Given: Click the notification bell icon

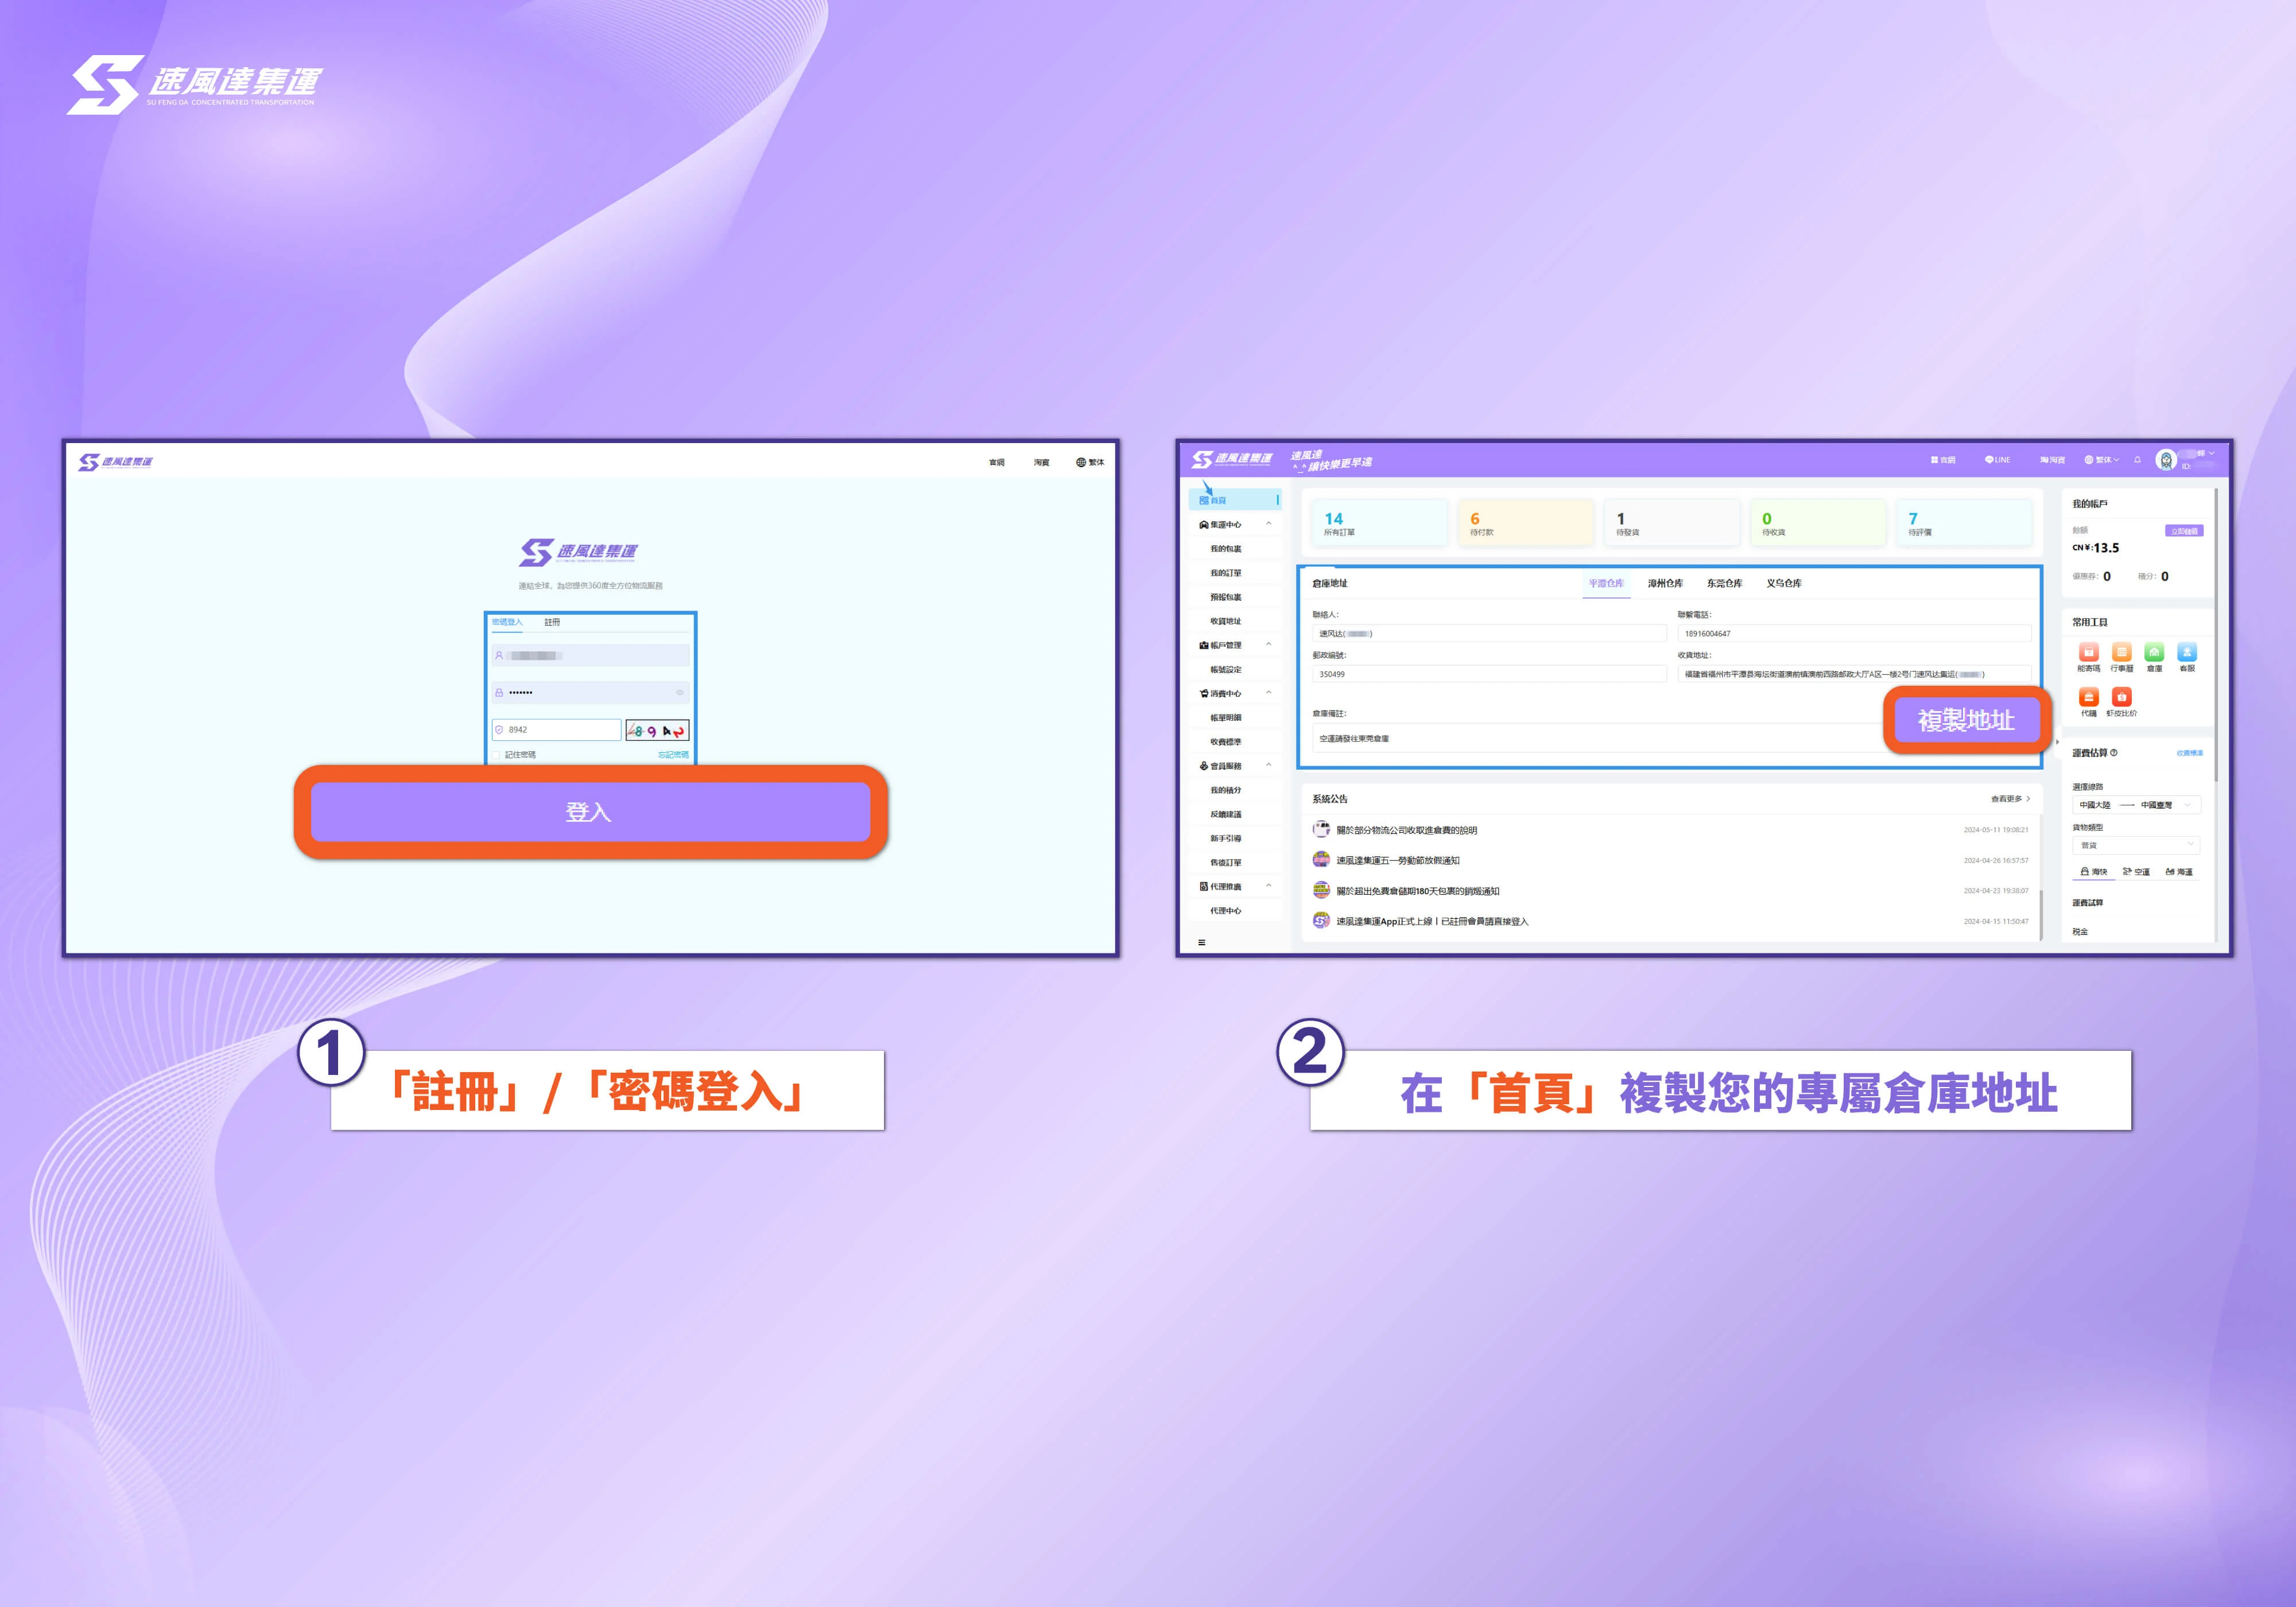Looking at the screenshot, I should [x=2137, y=460].
